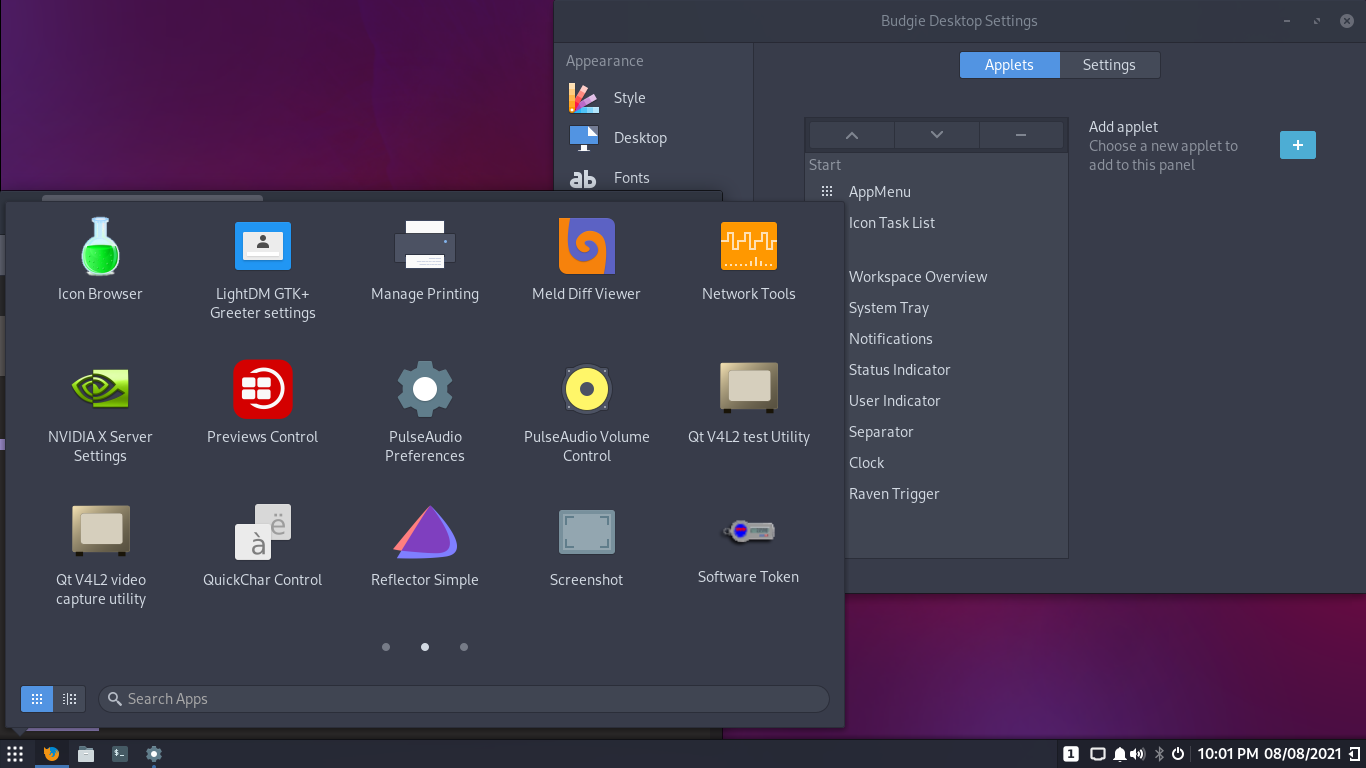Screen dimensions: 1366x768
Task: Move the selected applet down
Action: click(936, 135)
